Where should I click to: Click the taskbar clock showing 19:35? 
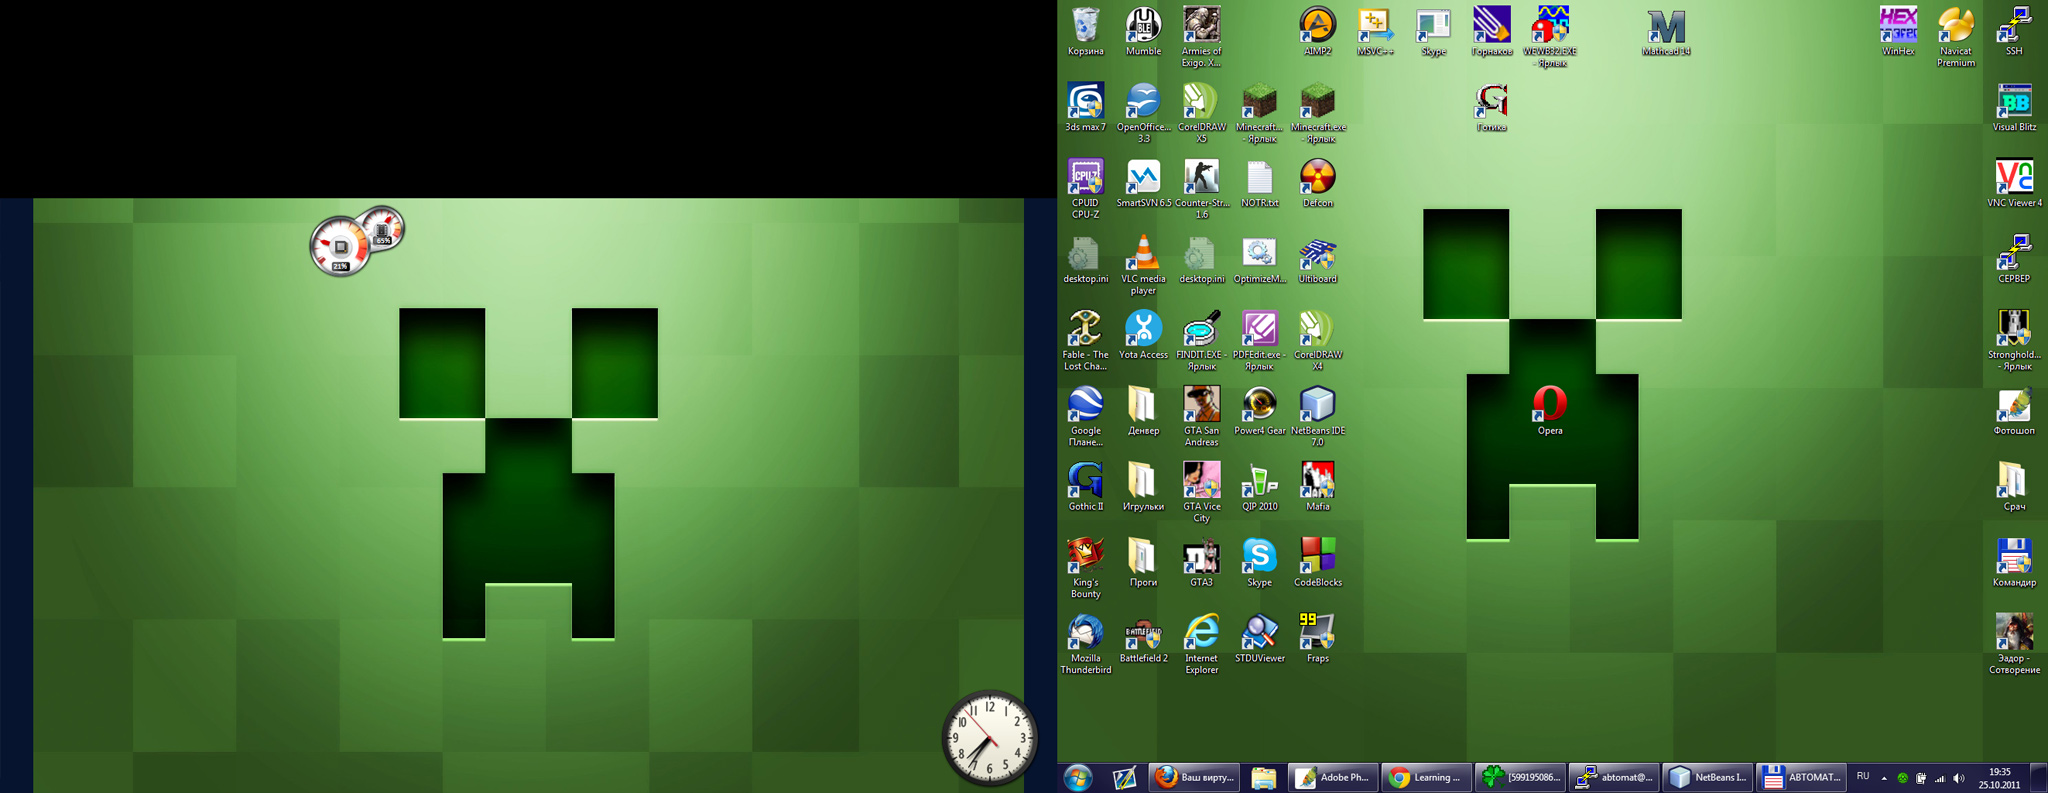(1999, 778)
